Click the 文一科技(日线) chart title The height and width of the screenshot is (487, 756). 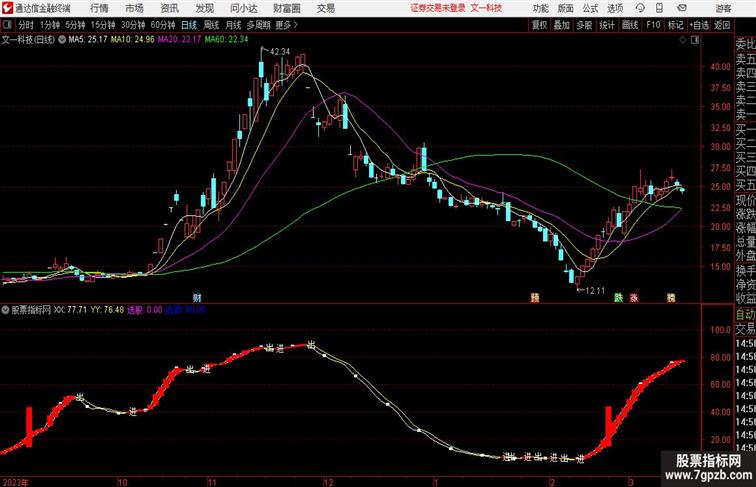tap(28, 40)
